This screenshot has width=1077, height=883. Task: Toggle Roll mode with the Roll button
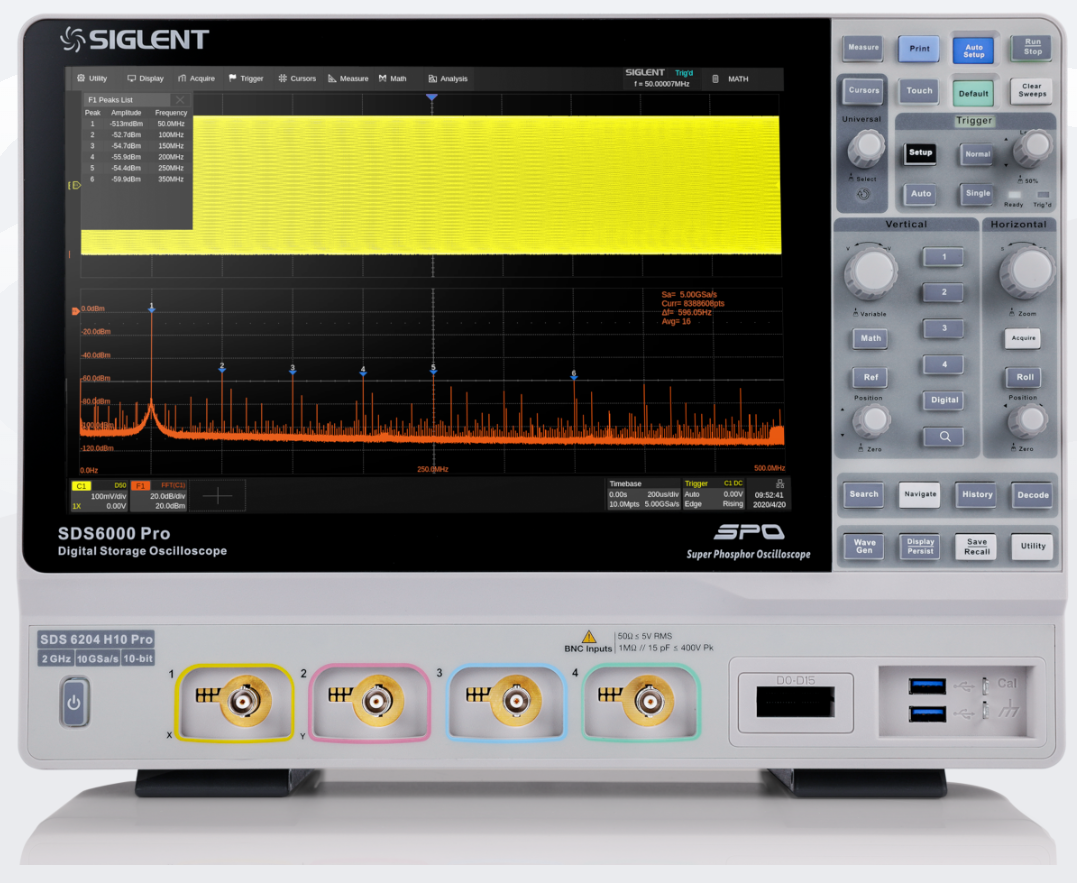coord(1025,377)
